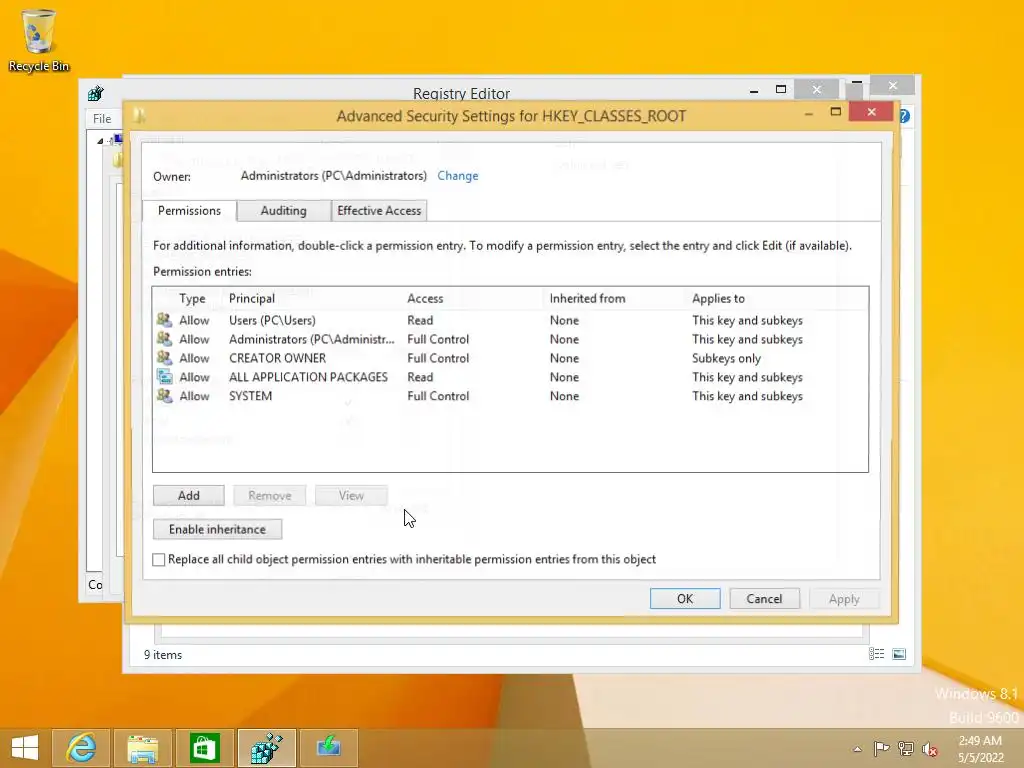This screenshot has width=1024, height=768.
Task: Check Replace all child object permission entries
Action: click(x=159, y=560)
